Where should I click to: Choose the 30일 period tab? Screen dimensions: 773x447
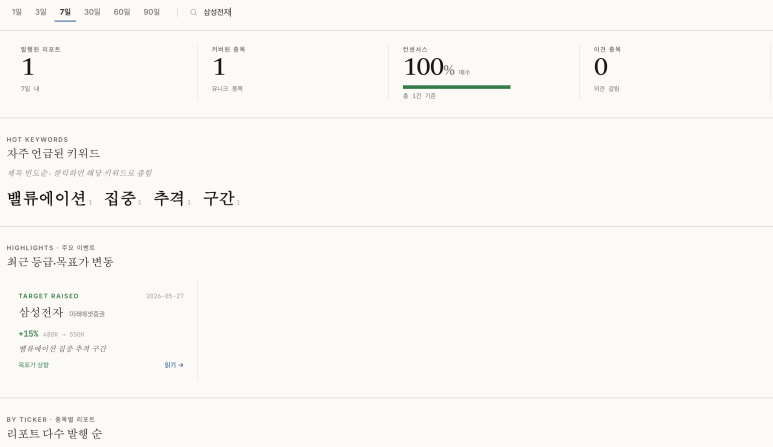[x=92, y=12]
